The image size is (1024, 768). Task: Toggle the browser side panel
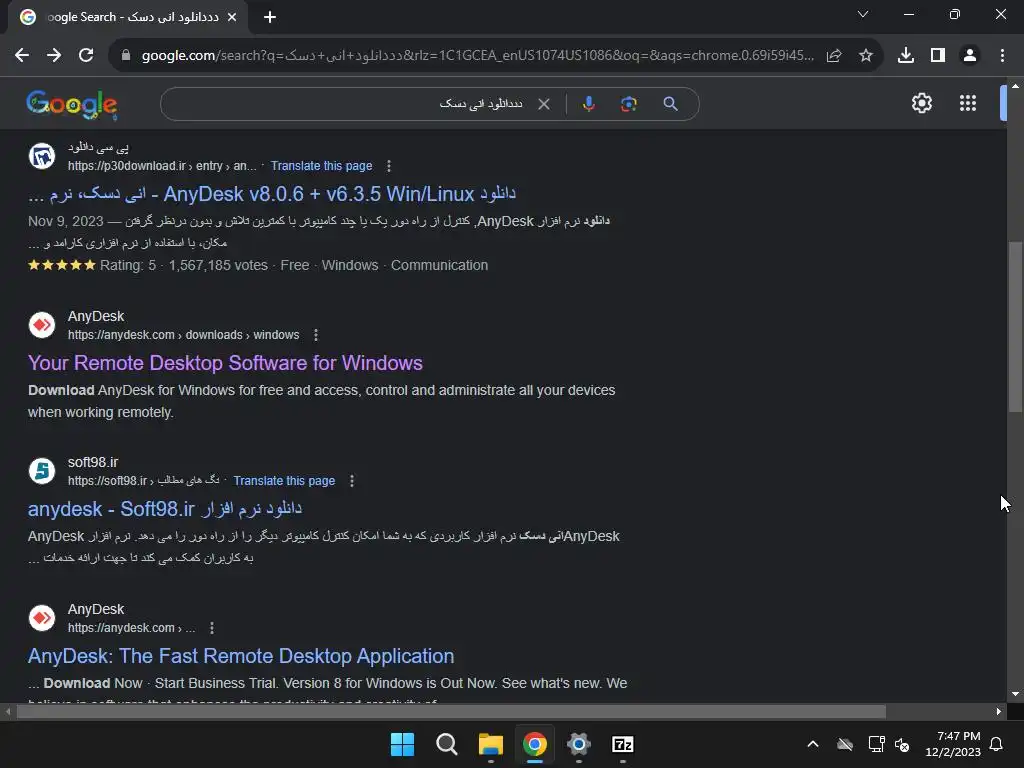[x=938, y=56]
